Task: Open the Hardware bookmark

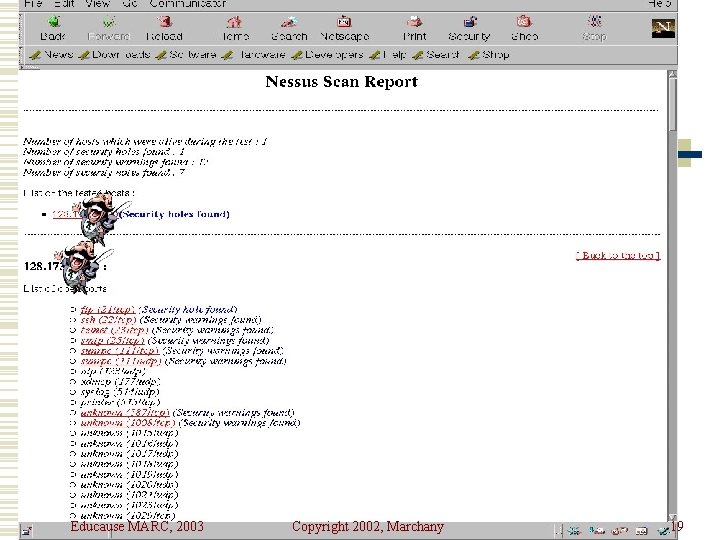Action: pyautogui.click(x=253, y=55)
